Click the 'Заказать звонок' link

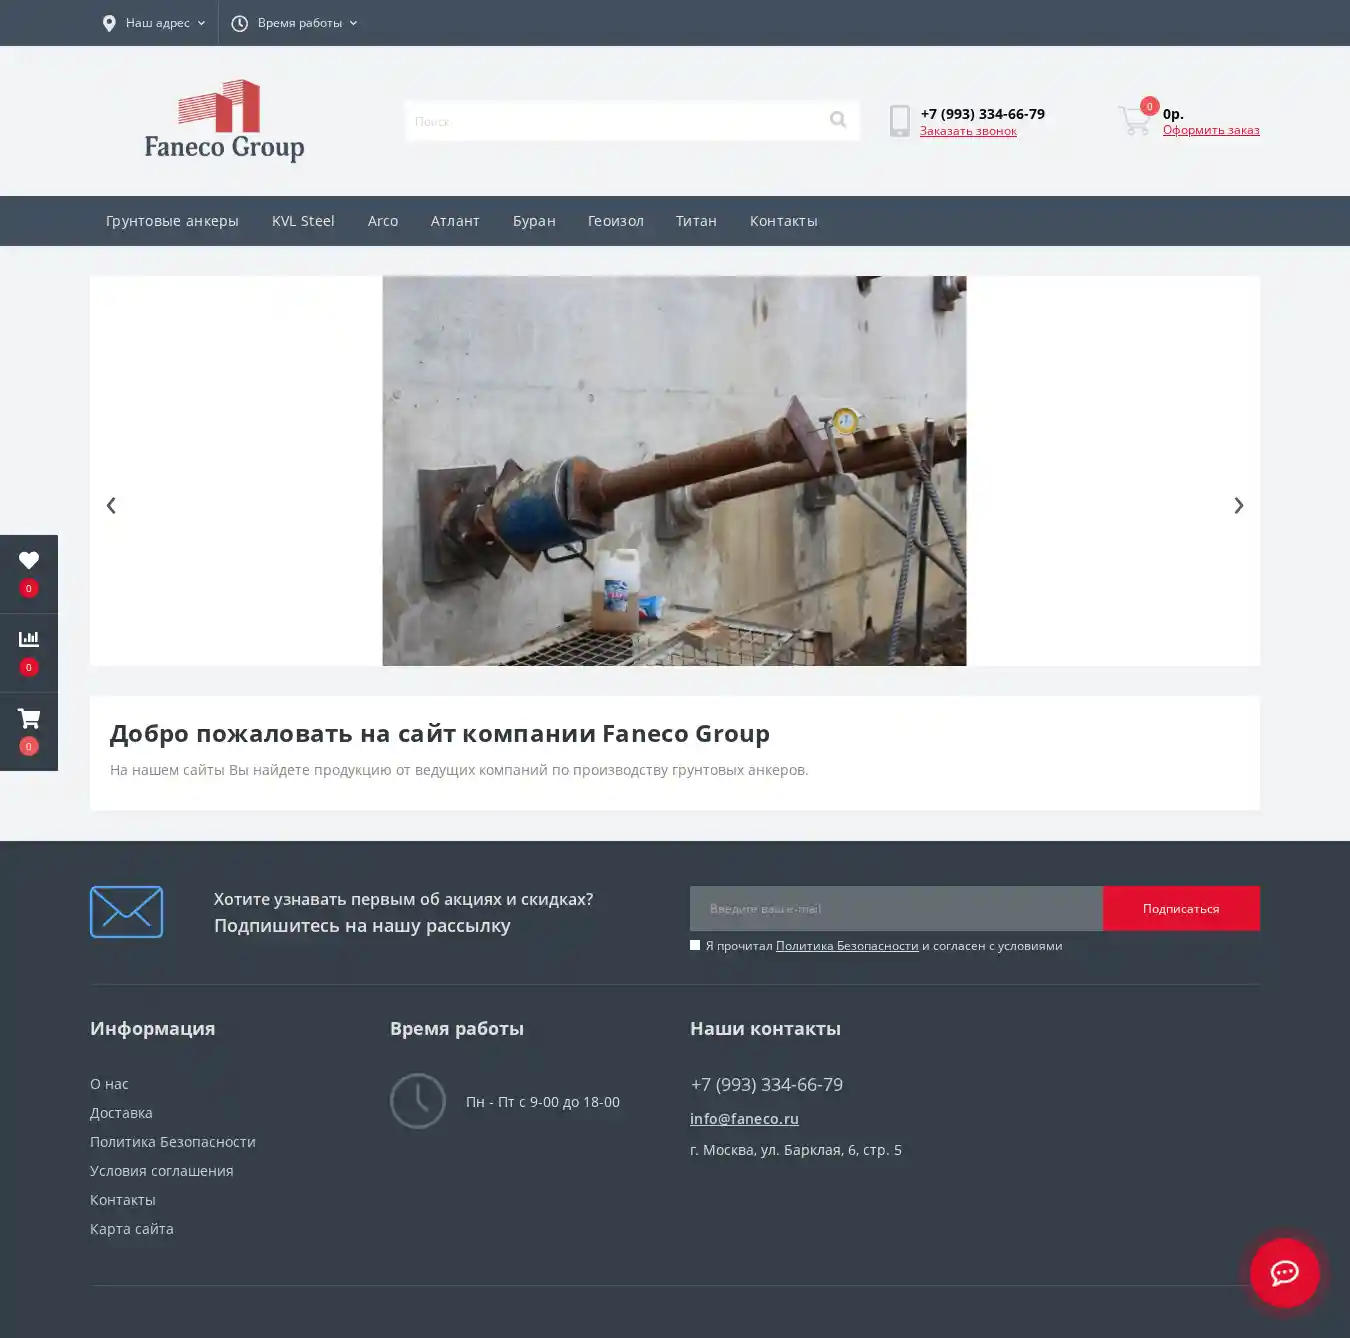click(968, 131)
